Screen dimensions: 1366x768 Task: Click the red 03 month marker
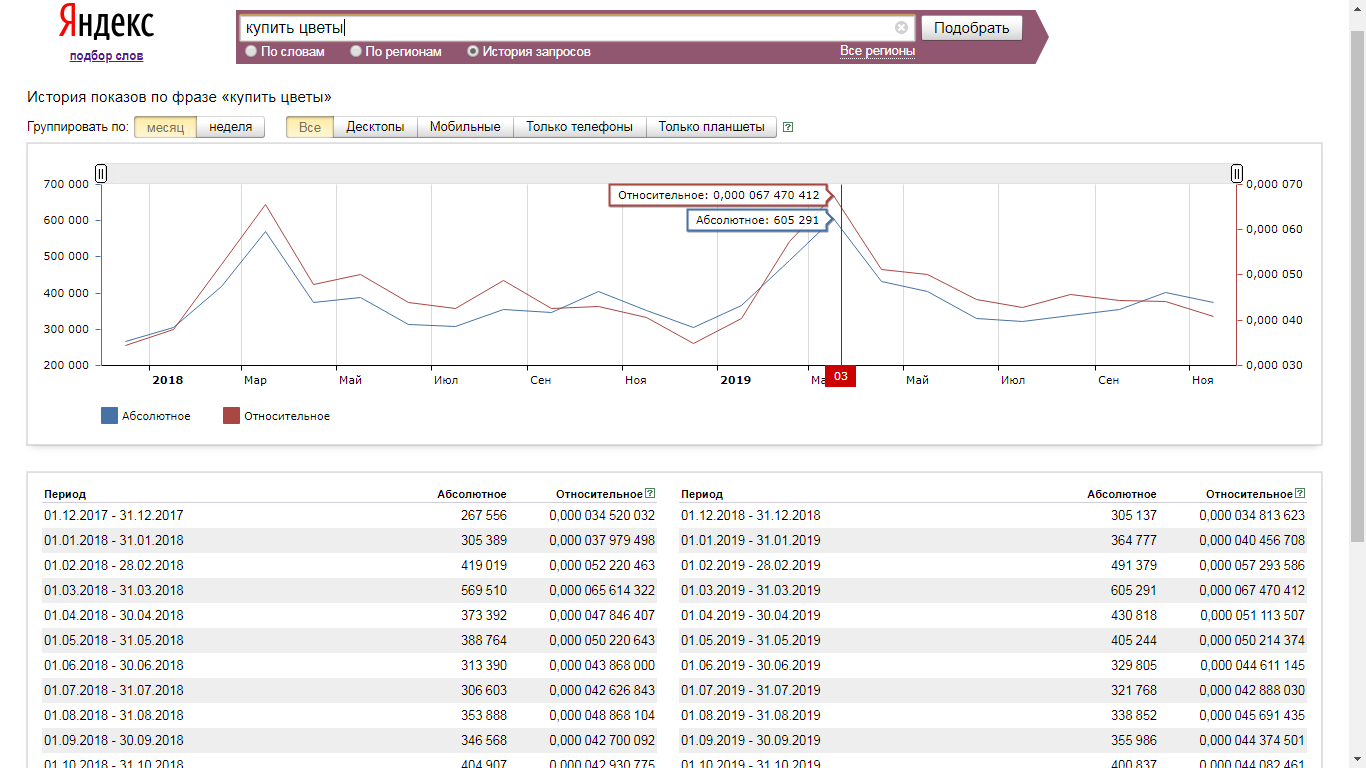[x=840, y=377]
